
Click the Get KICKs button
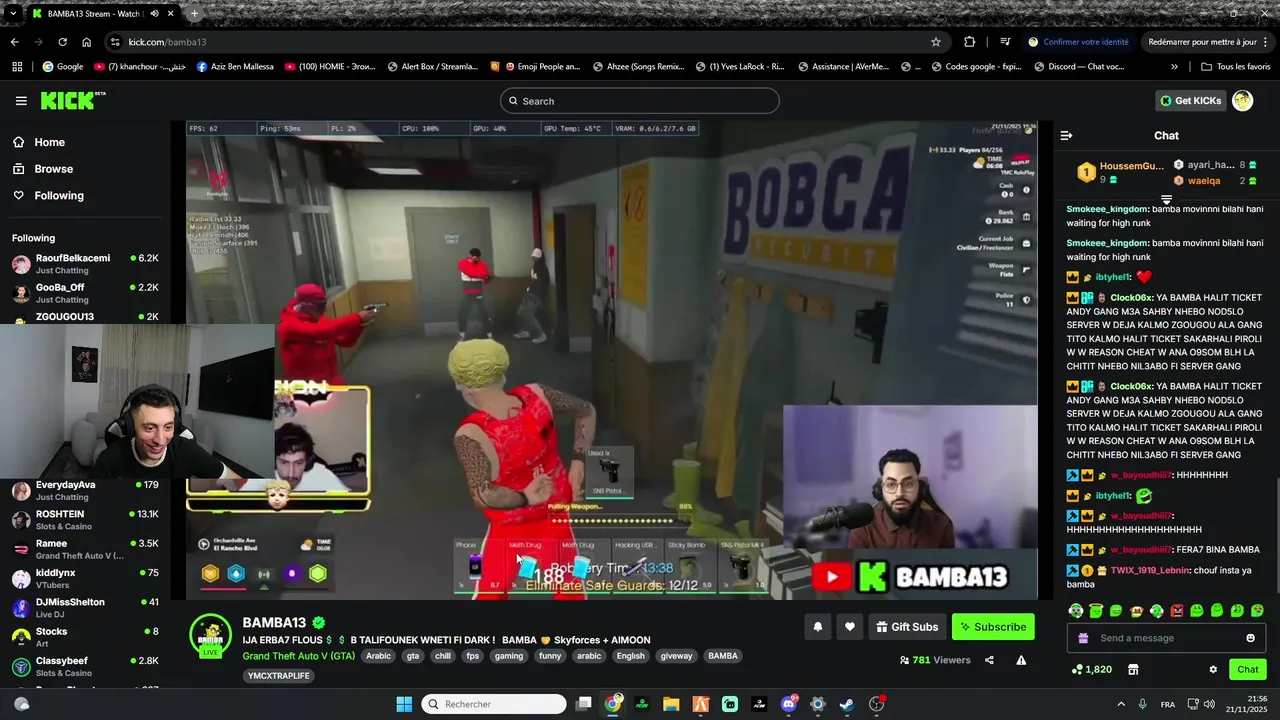click(1190, 101)
